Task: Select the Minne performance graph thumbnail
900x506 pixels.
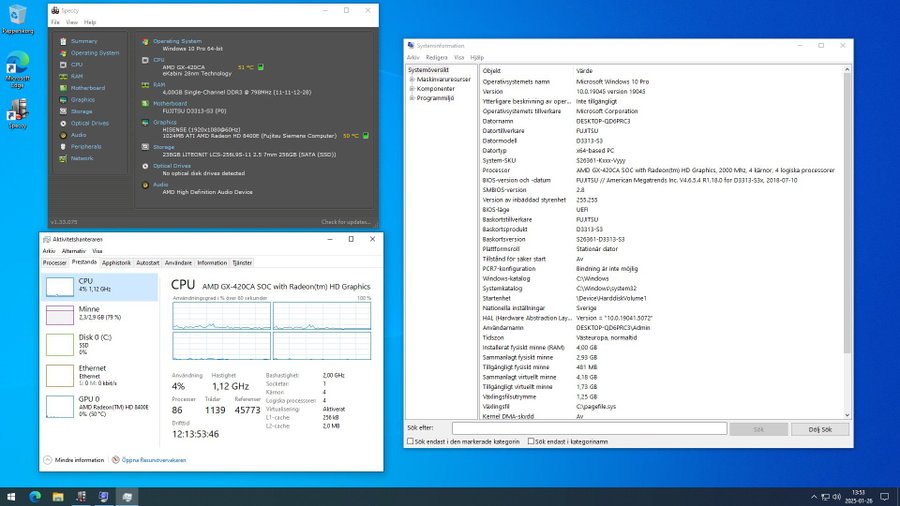Action: (x=60, y=315)
